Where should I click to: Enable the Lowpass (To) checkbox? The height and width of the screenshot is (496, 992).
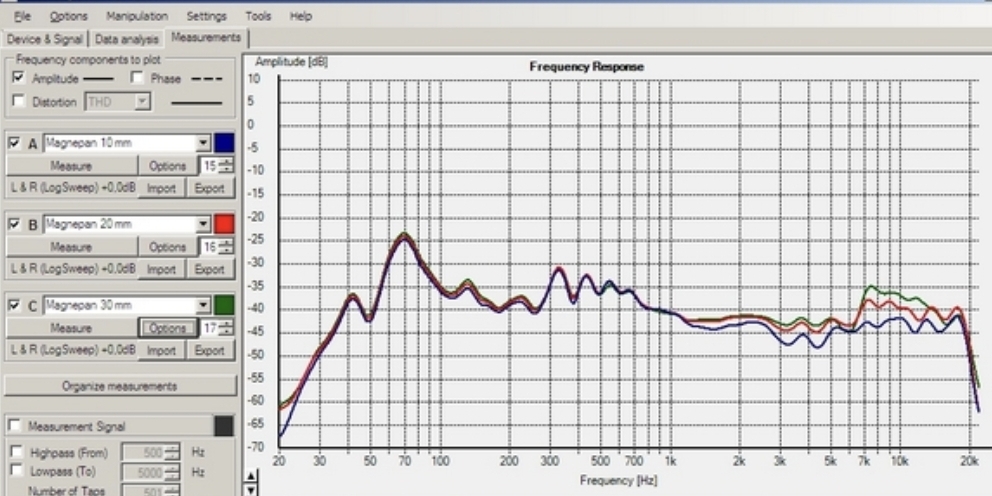(17, 471)
